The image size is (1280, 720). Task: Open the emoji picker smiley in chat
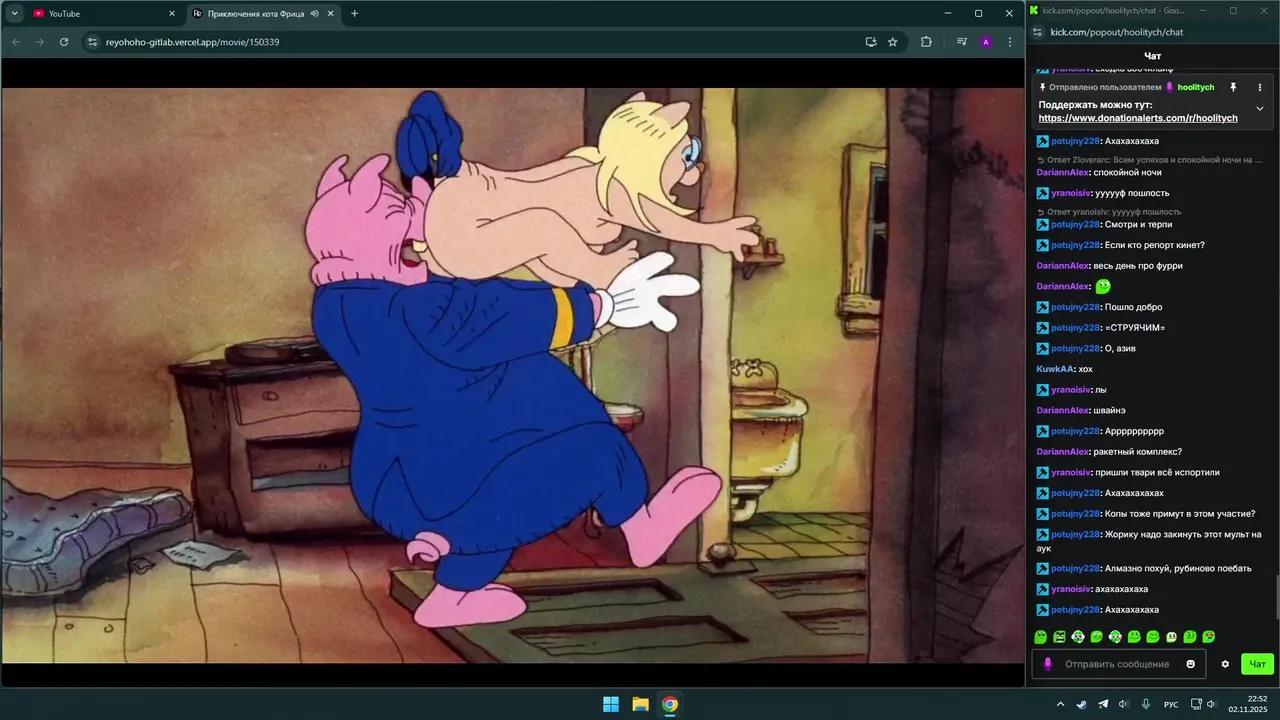(x=1190, y=664)
